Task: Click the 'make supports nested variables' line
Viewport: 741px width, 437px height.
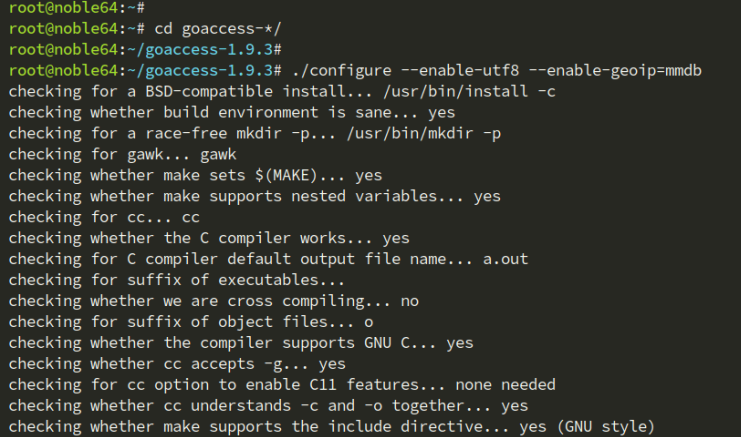Action: [x=254, y=196]
